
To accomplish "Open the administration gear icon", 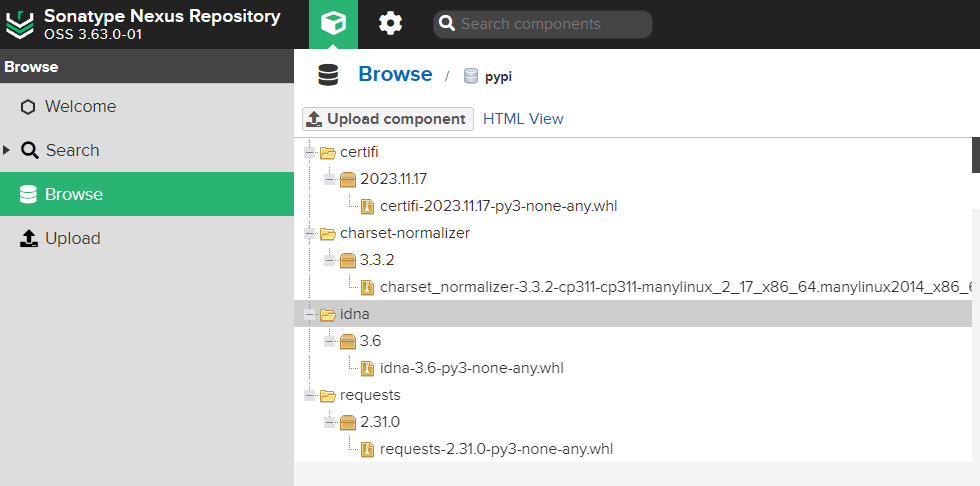I will pyautogui.click(x=391, y=24).
